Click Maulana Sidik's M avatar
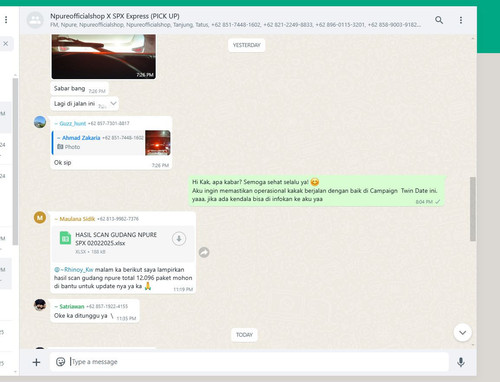The height and width of the screenshot is (382, 500). pos(40,218)
